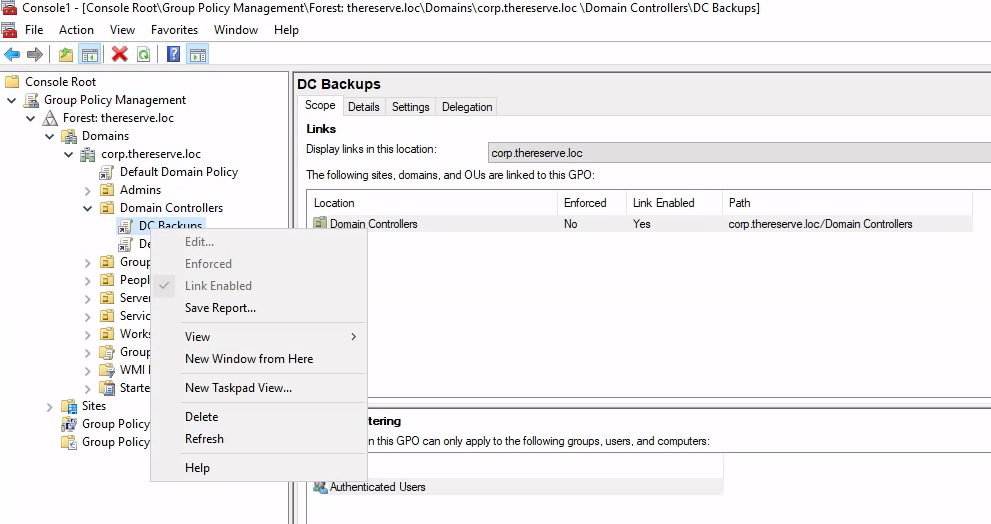Select Default Domain Policy in the tree

pyautogui.click(x=178, y=172)
